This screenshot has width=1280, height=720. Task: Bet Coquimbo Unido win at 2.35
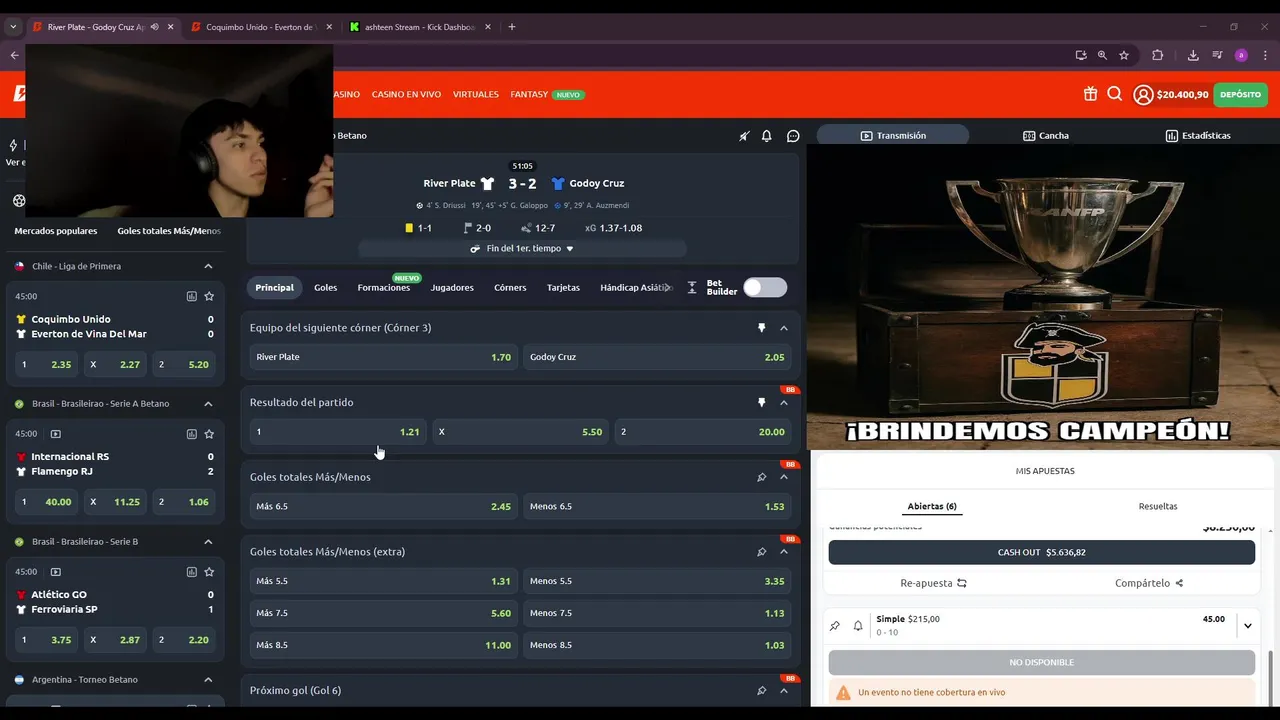(46, 365)
